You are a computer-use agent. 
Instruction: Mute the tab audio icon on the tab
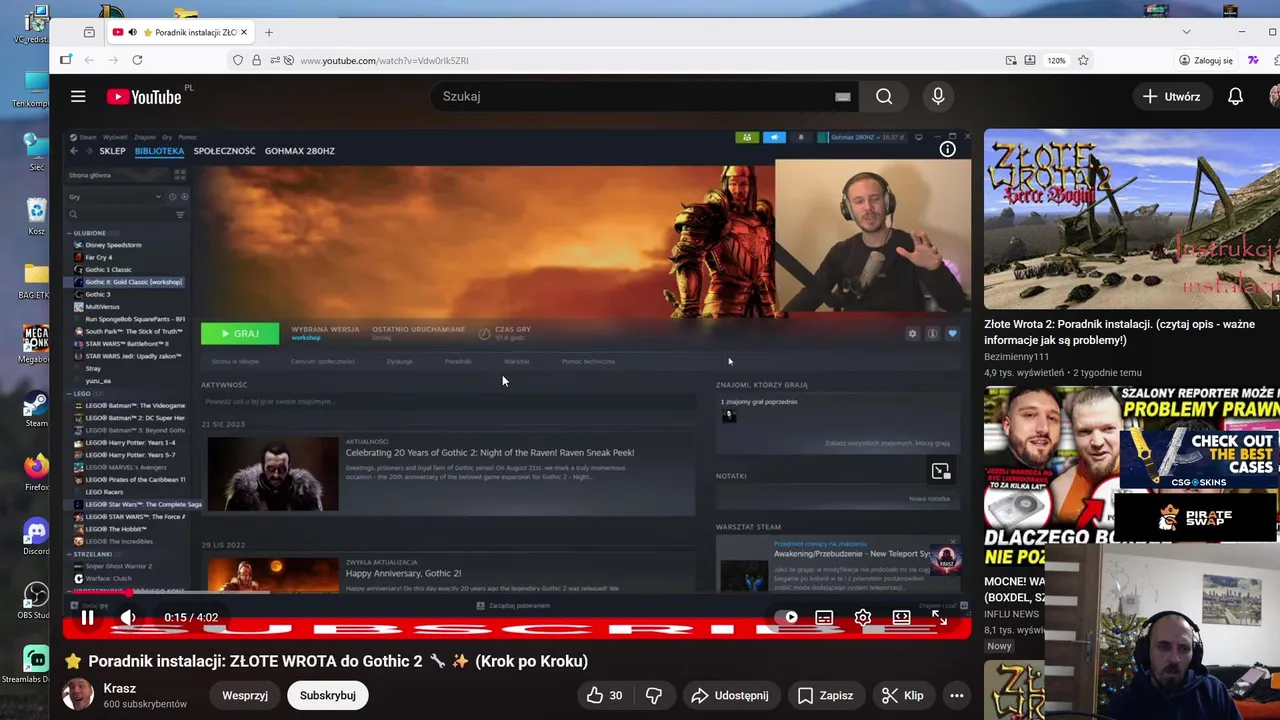click(132, 32)
